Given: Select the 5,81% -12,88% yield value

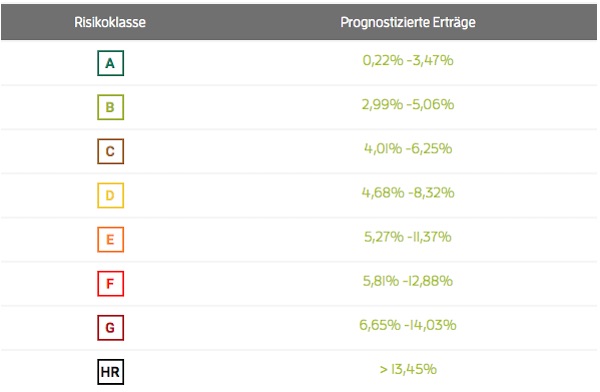Looking at the screenshot, I should (x=408, y=281).
